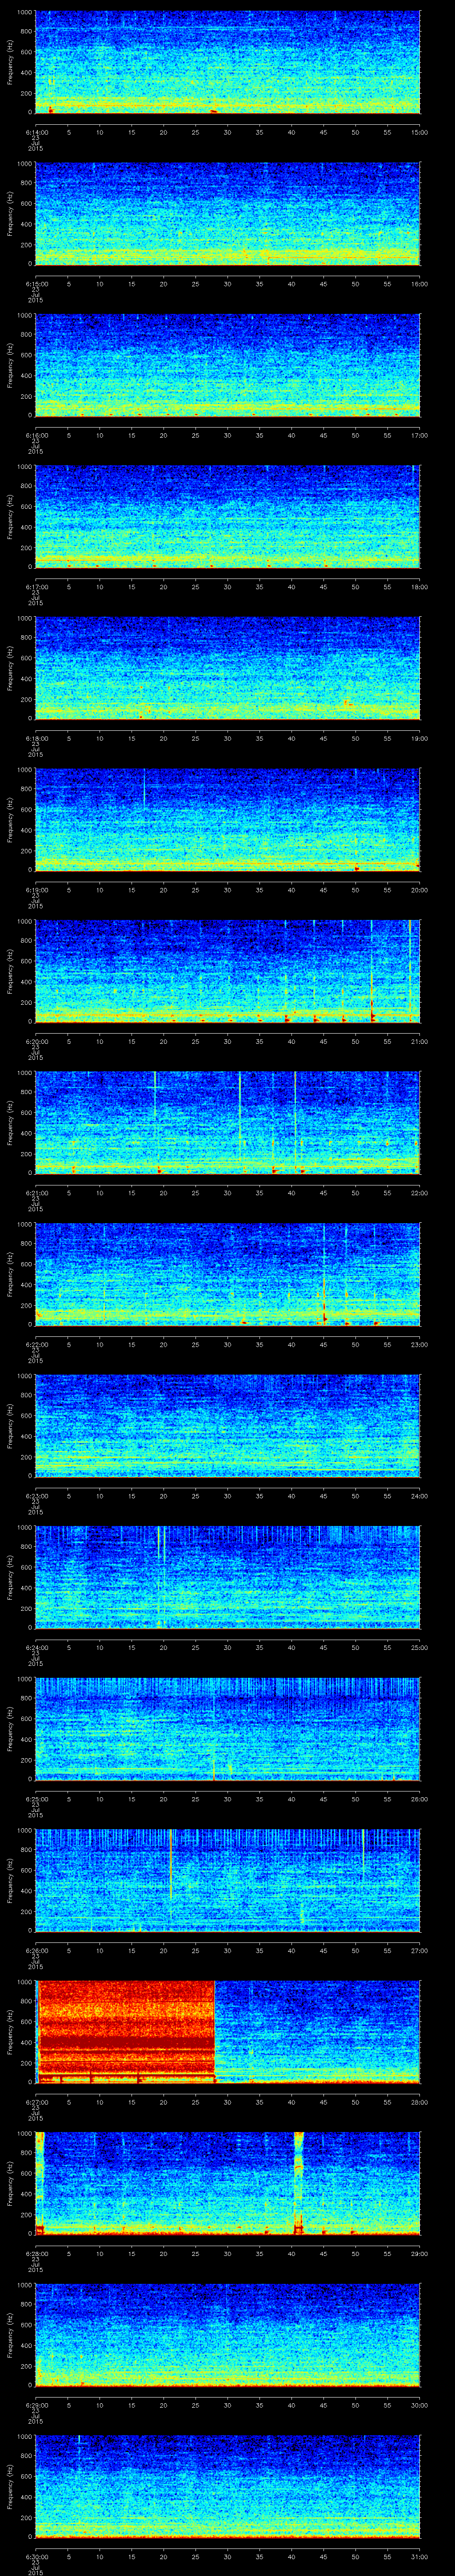Select the spectrogram panel beginning at 6:15:00
The width and height of the screenshot is (455, 2576).
click(x=227, y=213)
